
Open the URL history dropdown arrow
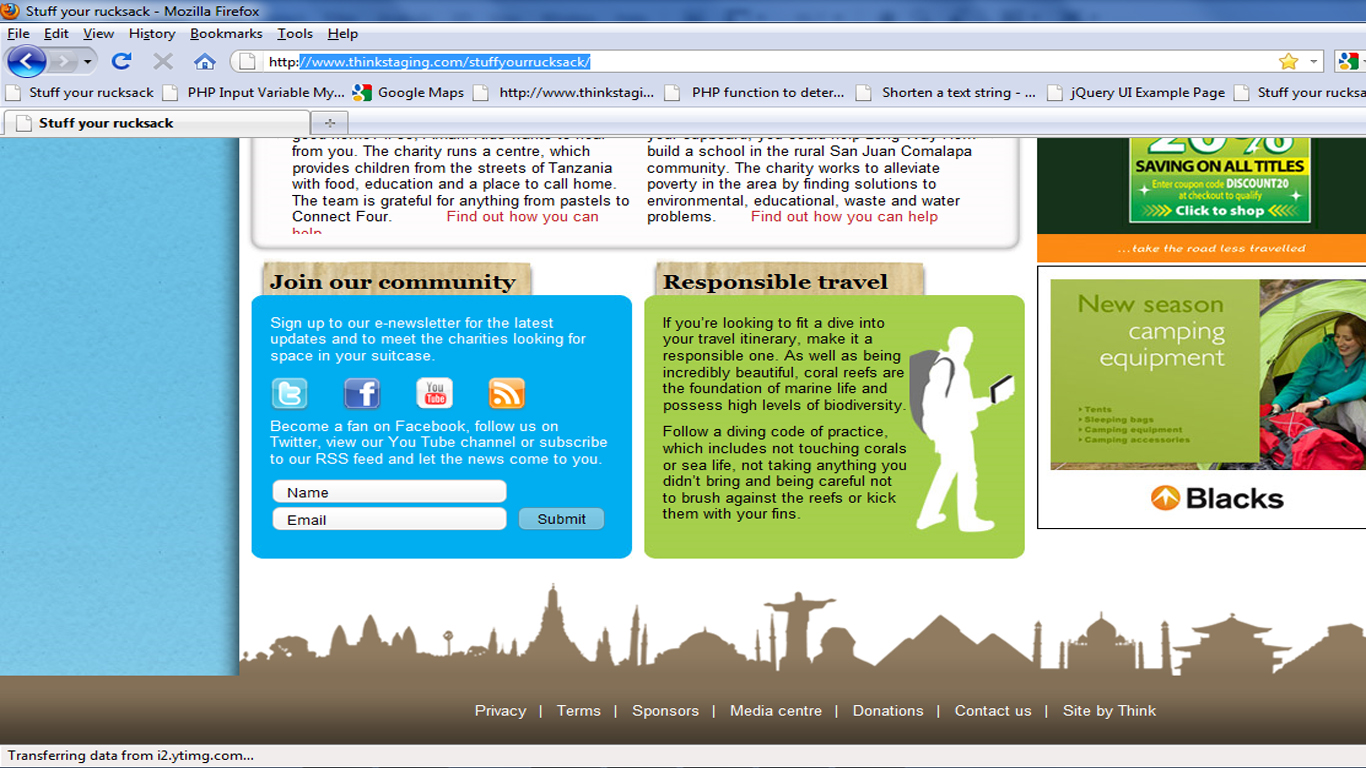pyautogui.click(x=1313, y=62)
